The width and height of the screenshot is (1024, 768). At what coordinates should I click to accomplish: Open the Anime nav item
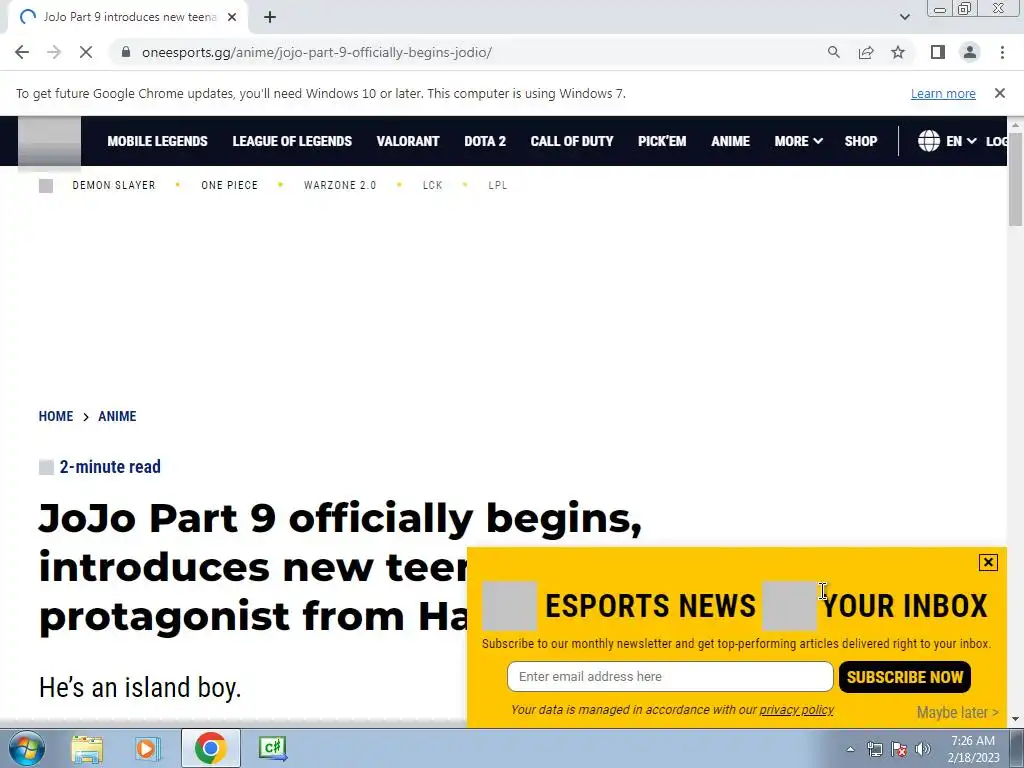pyautogui.click(x=730, y=141)
